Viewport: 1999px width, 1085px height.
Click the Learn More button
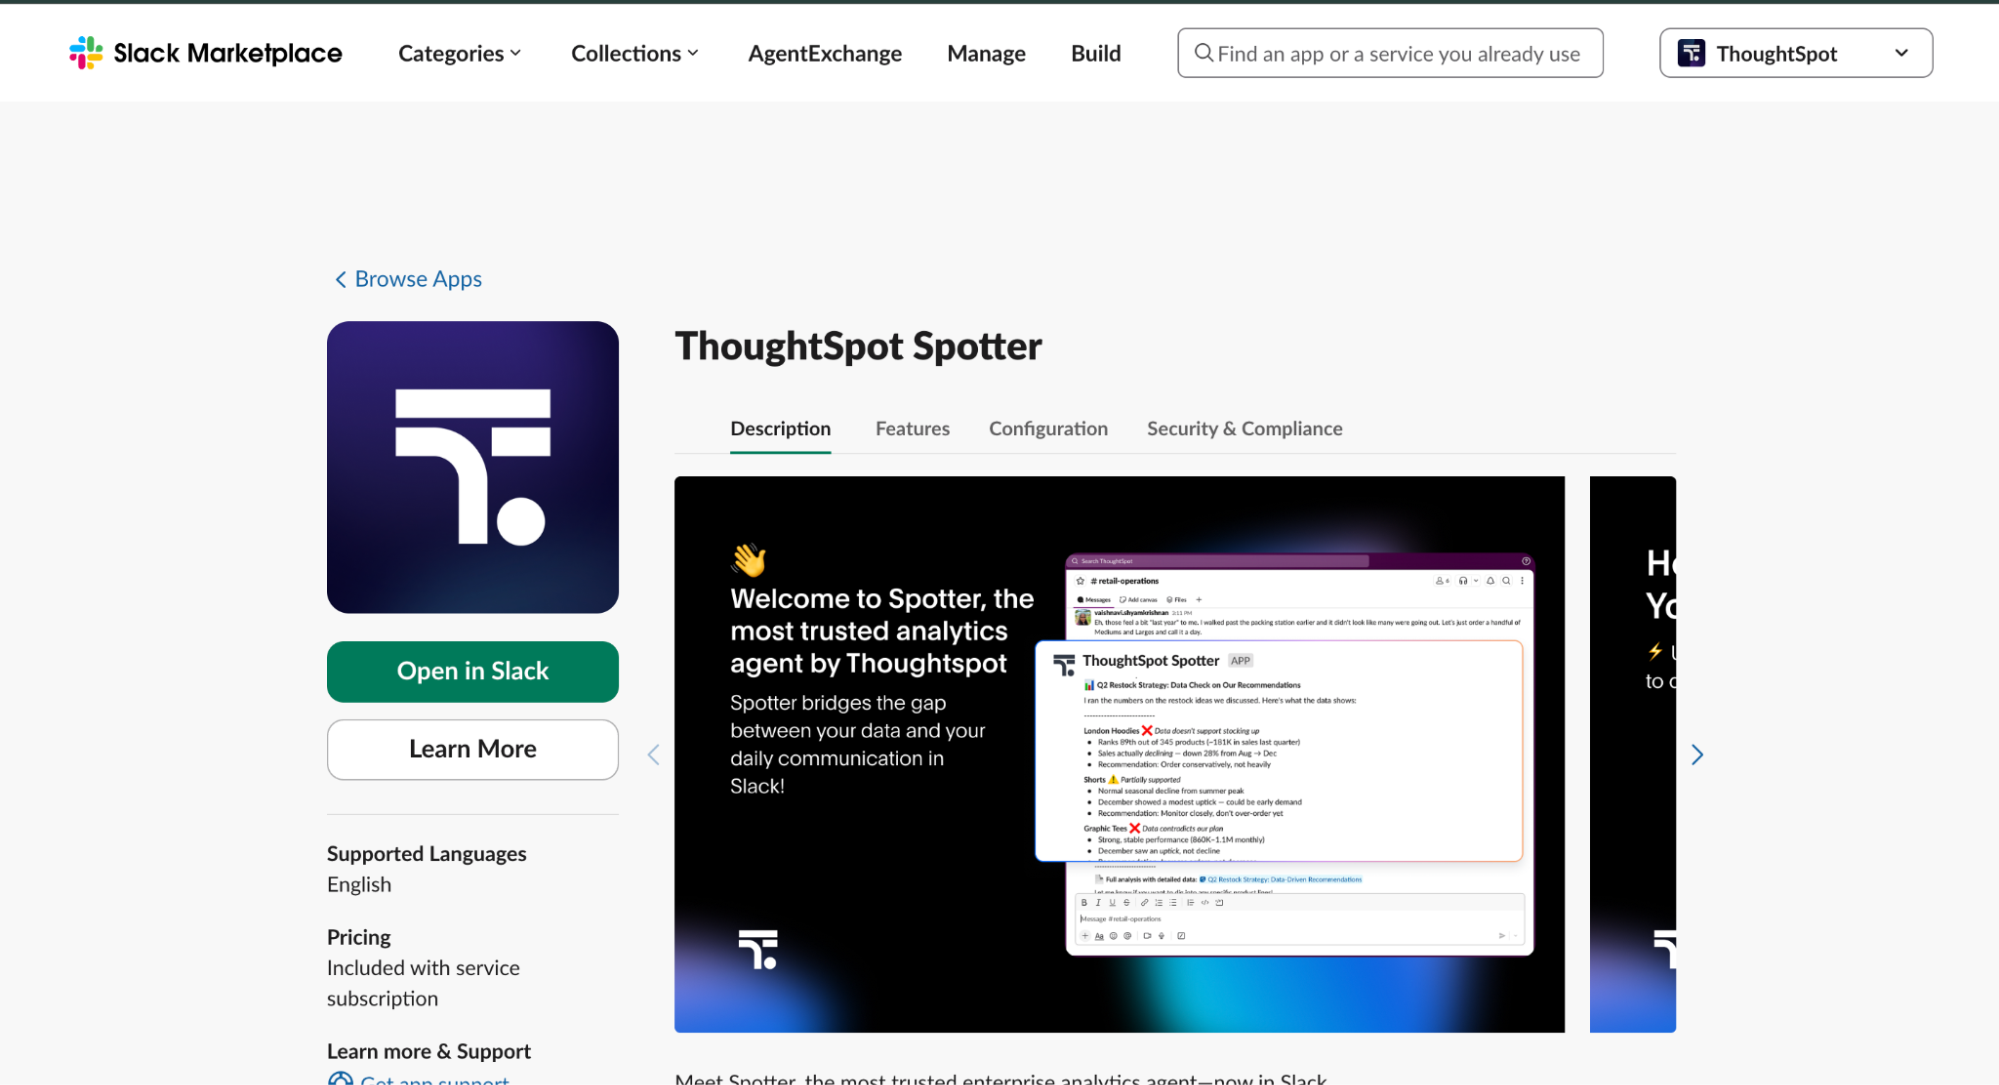[x=473, y=749]
